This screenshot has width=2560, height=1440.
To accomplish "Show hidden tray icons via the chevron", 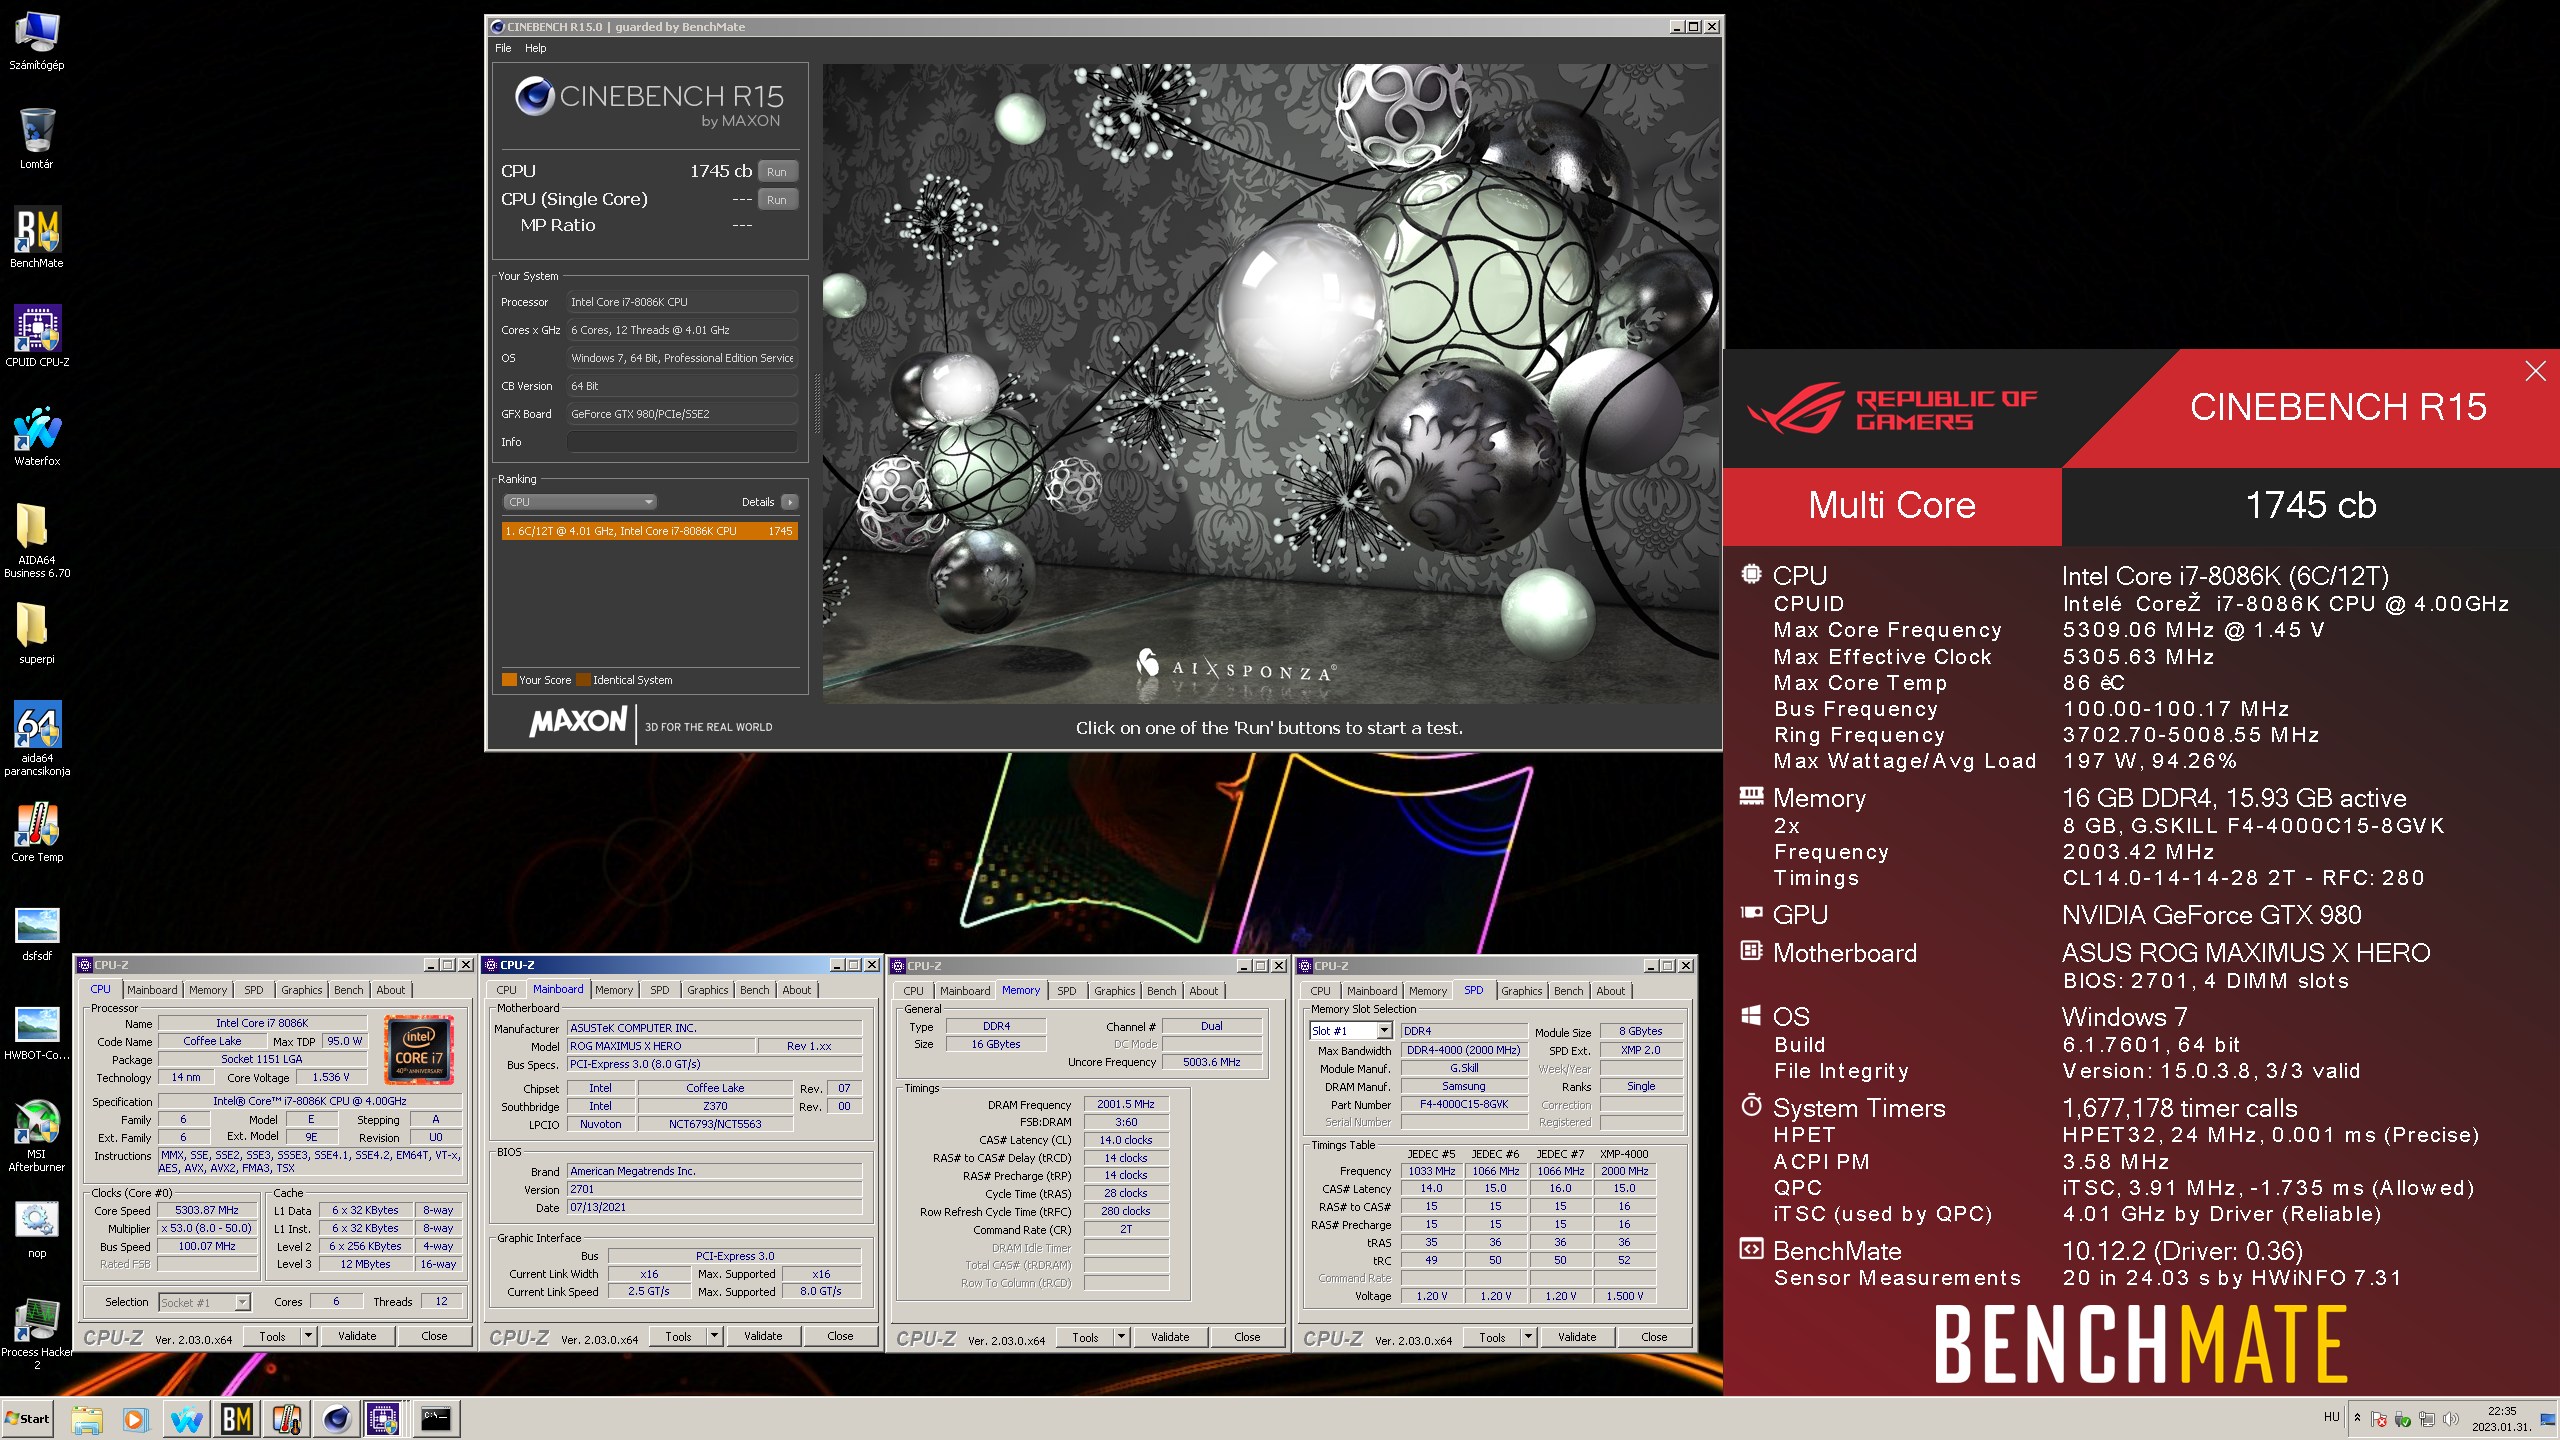I will click(2357, 1418).
